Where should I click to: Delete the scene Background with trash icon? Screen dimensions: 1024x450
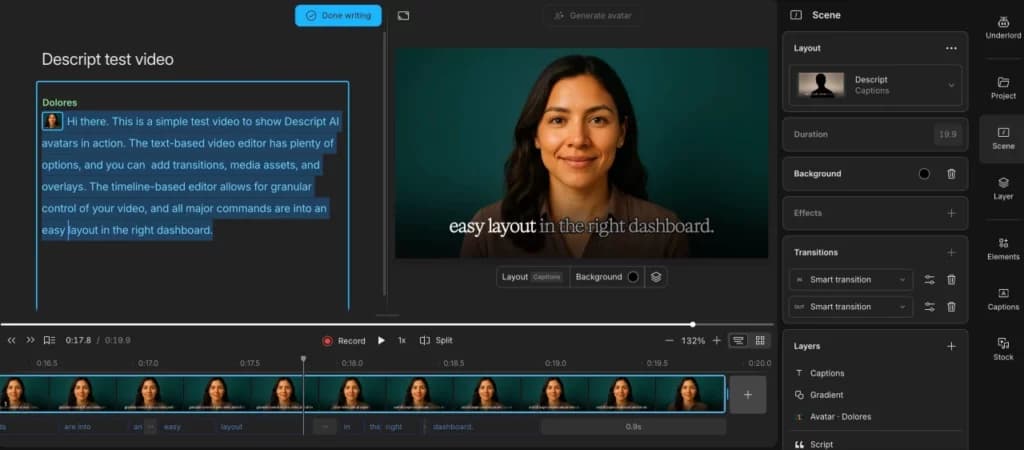click(952, 174)
